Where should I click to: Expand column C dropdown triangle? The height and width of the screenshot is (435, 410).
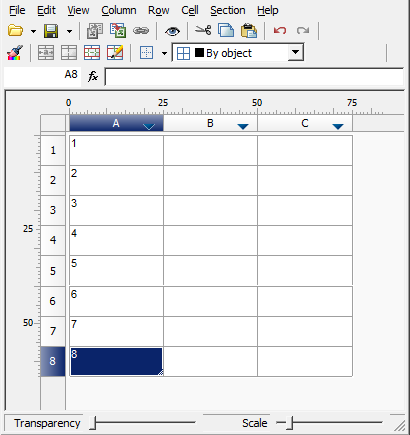click(x=338, y=126)
